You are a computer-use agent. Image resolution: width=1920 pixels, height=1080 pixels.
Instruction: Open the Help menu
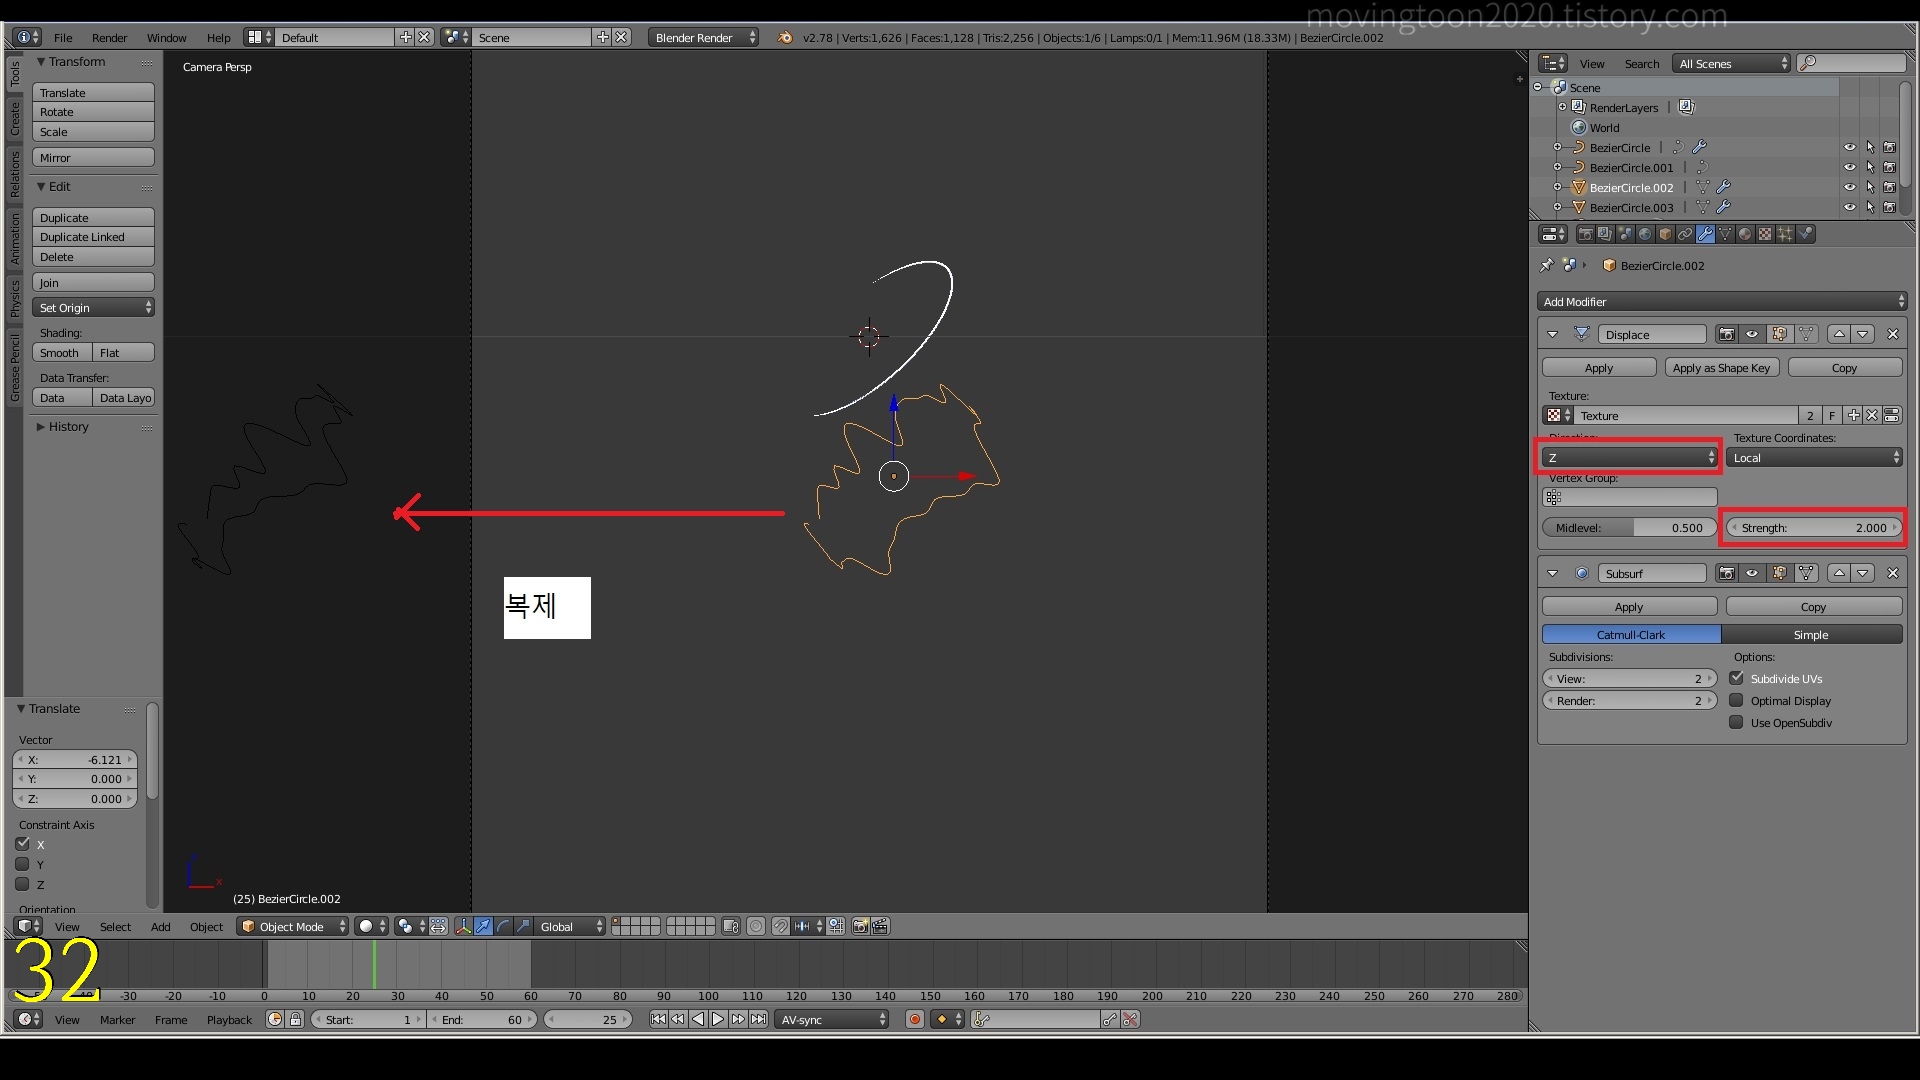[218, 37]
